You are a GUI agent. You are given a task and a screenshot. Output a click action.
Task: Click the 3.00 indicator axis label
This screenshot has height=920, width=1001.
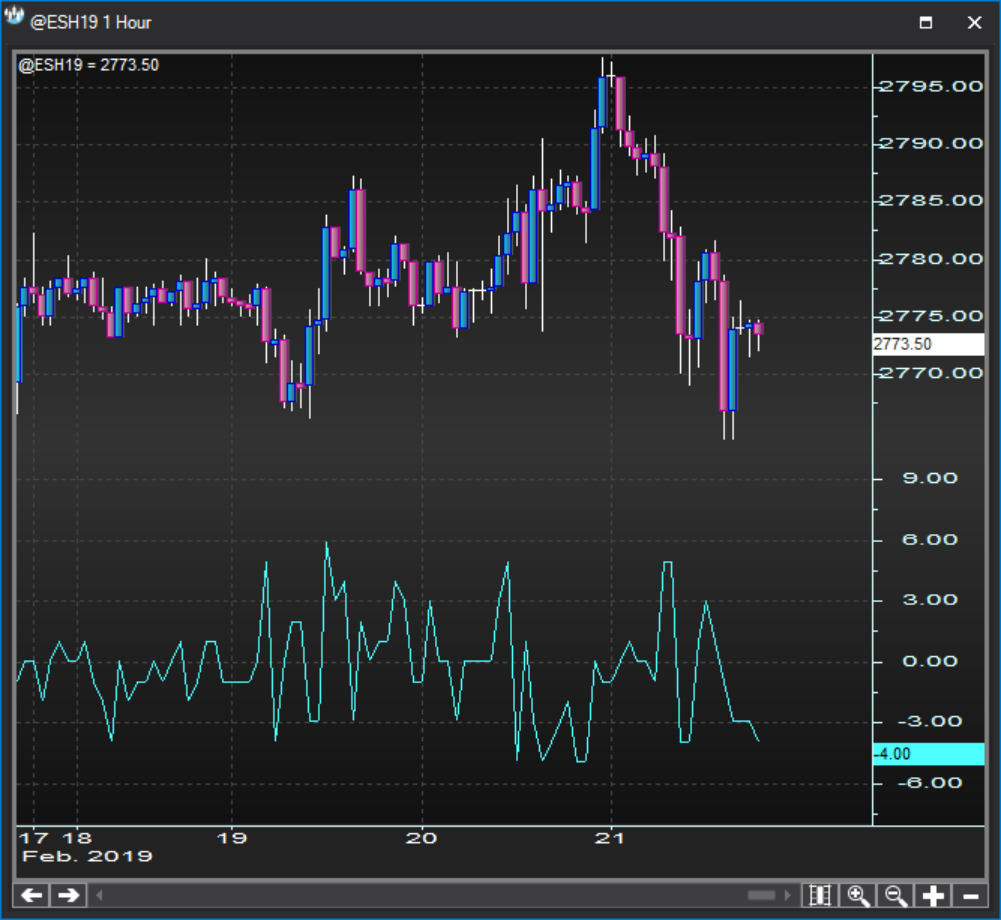click(930, 600)
